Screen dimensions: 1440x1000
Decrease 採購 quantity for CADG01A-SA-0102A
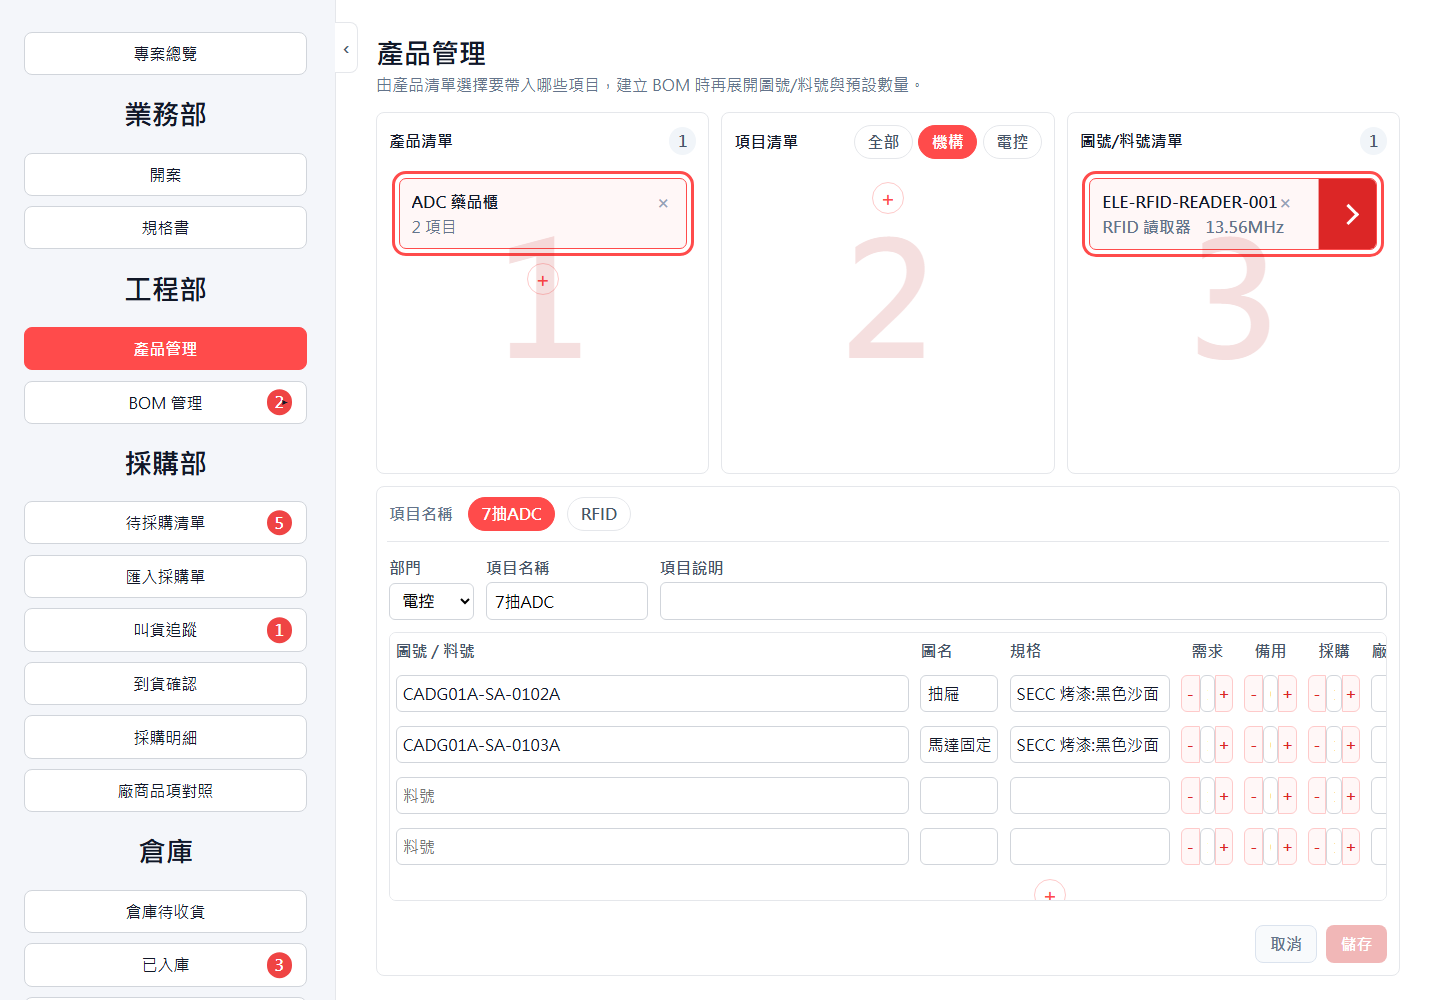coord(1317,694)
